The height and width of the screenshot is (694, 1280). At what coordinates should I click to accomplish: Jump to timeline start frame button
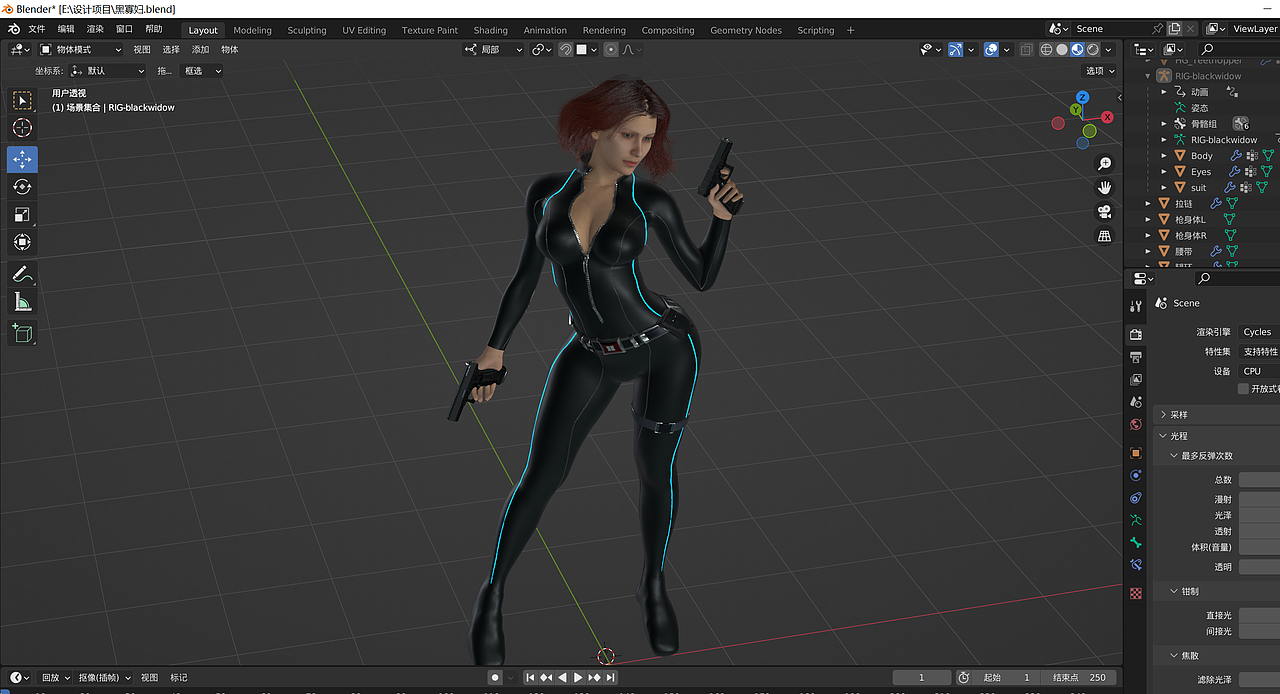click(x=531, y=678)
